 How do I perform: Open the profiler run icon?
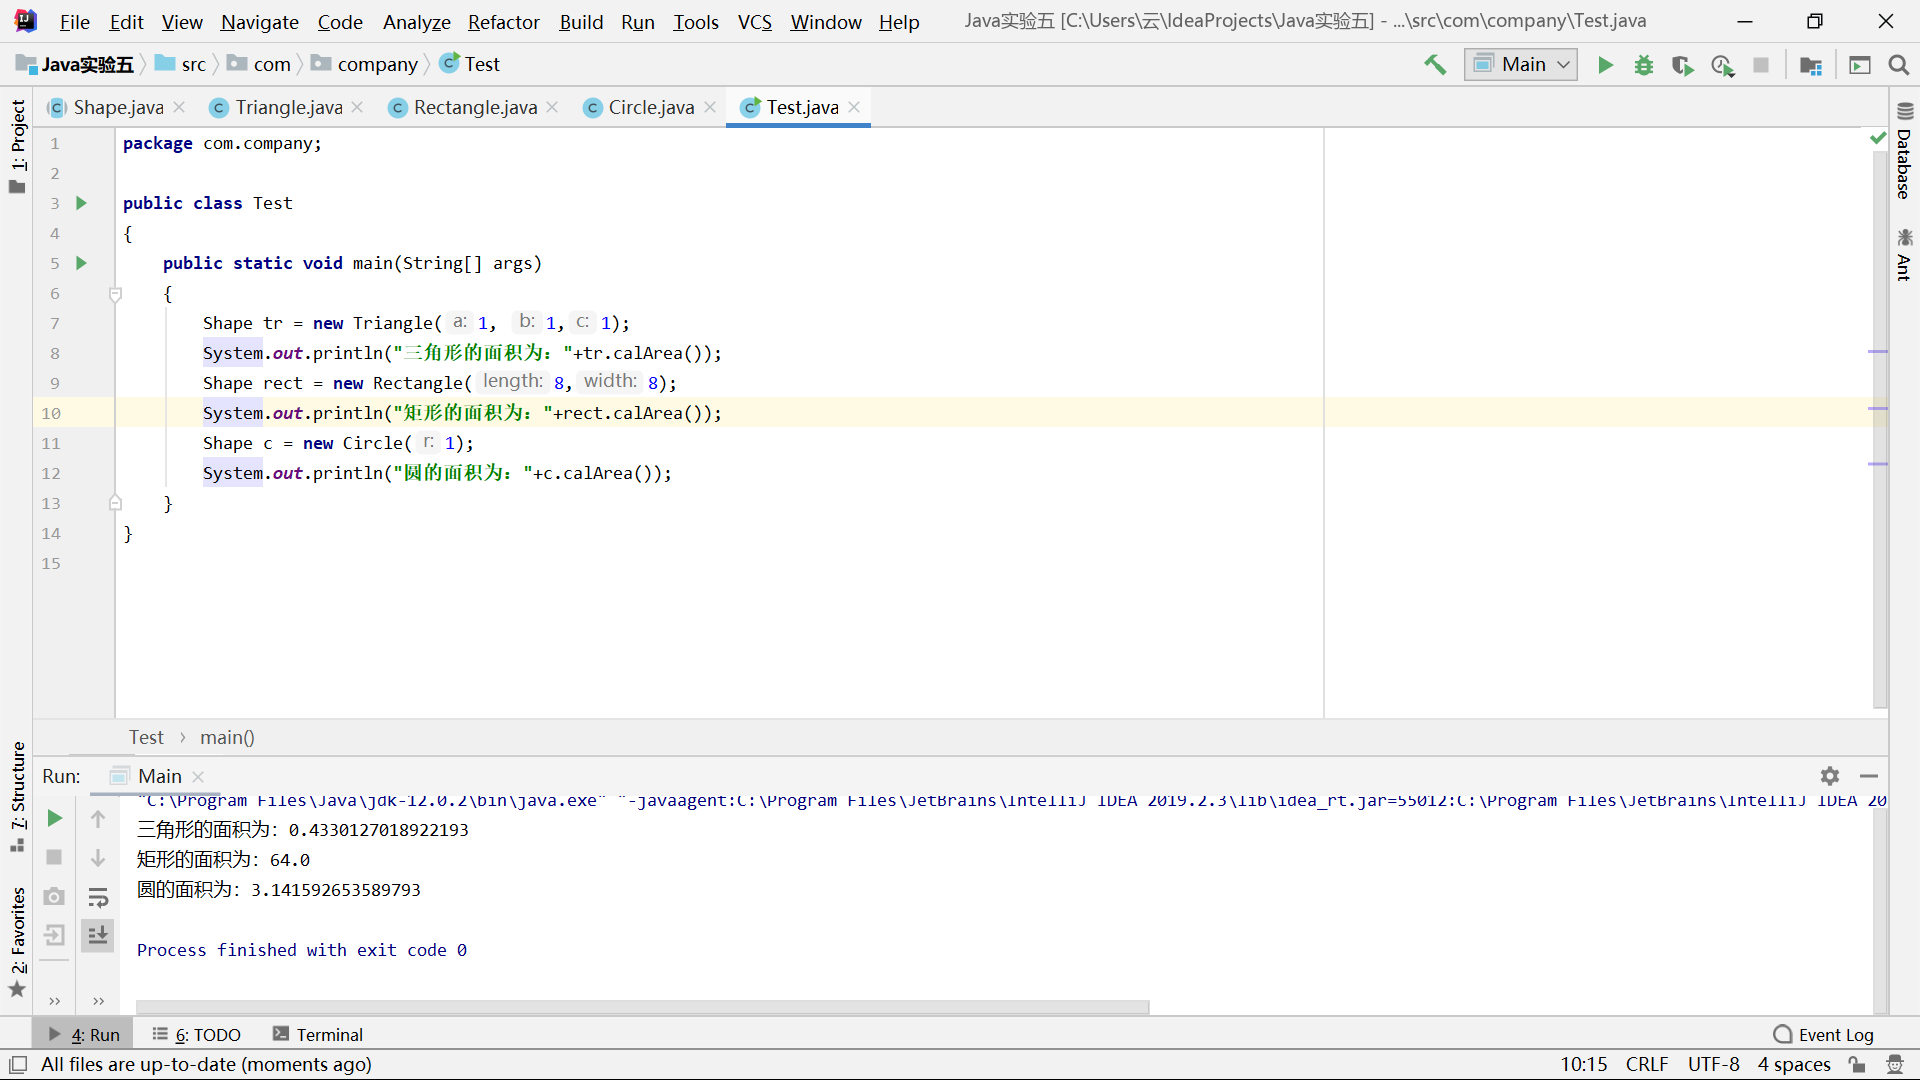tap(1722, 65)
